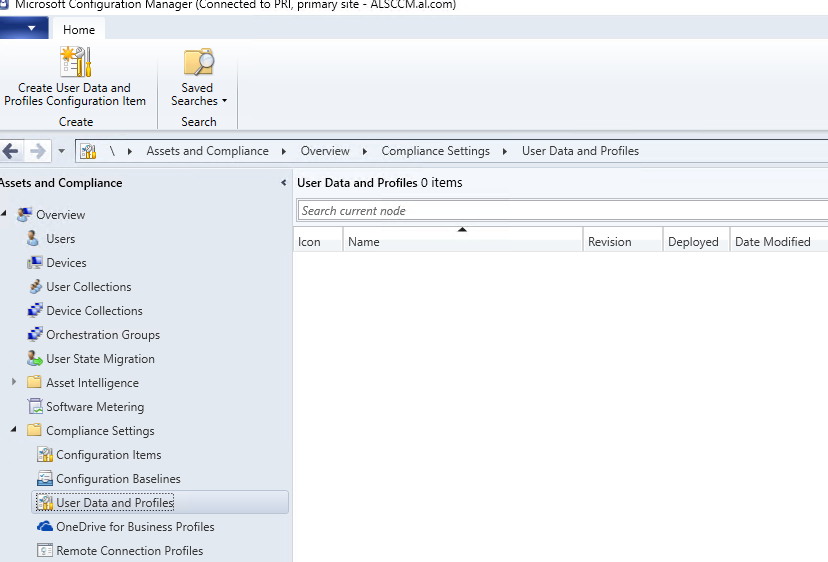Open the navigation history dropdown arrow
Screen dimensions: 828x562
(x=61, y=151)
